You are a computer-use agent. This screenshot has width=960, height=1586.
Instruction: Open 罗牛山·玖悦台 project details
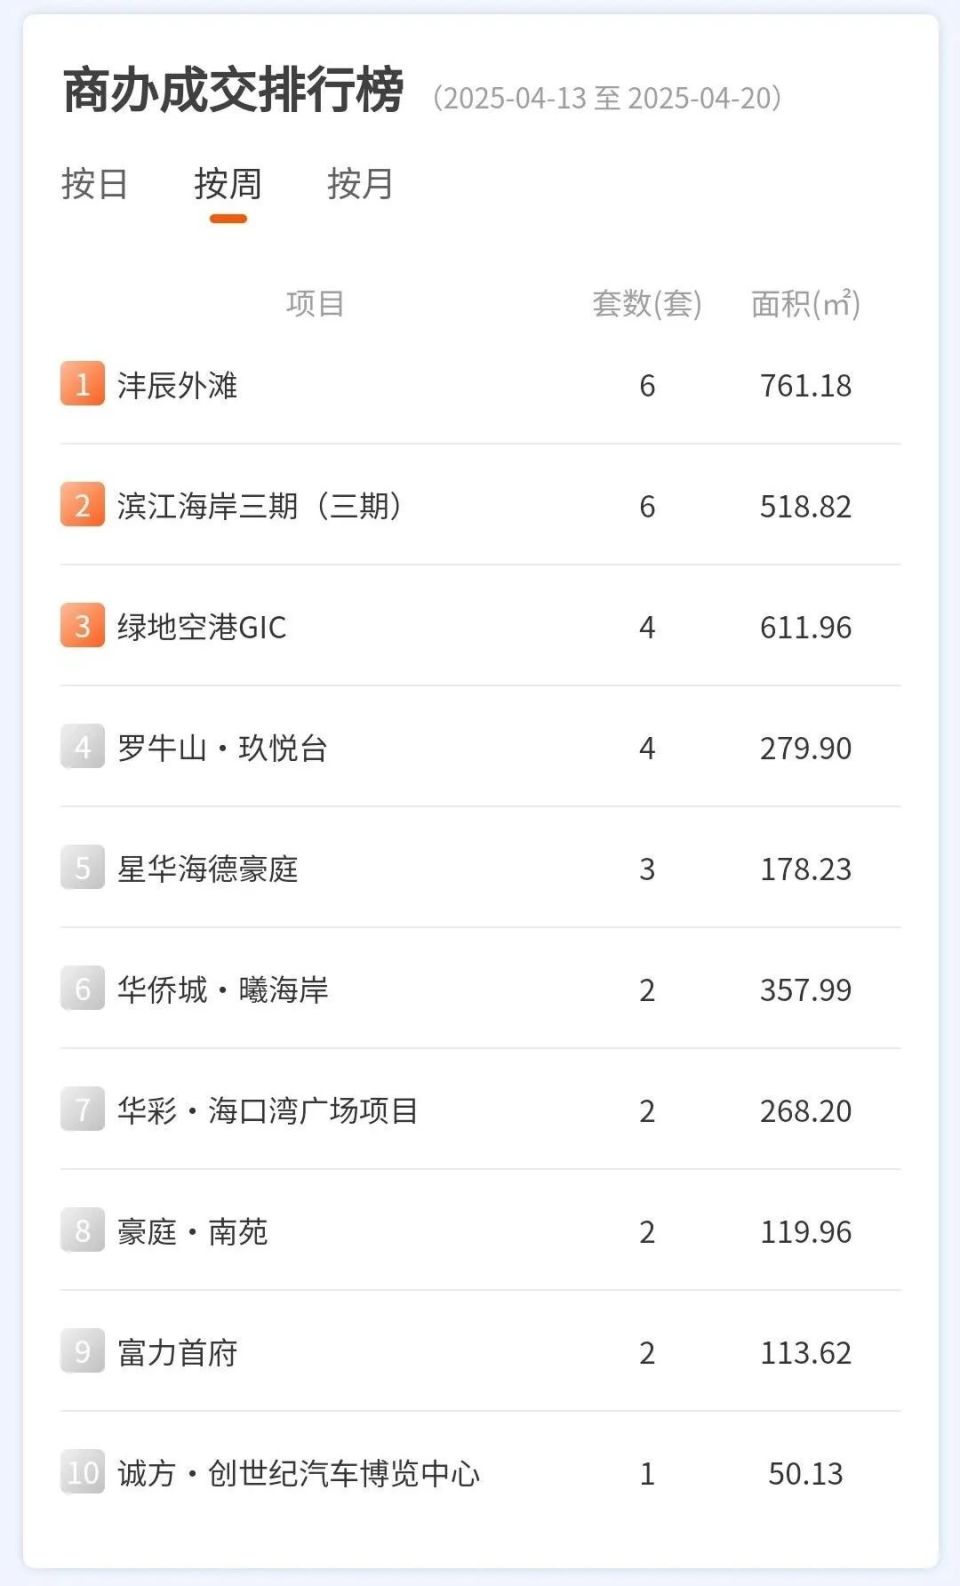coord(222,749)
